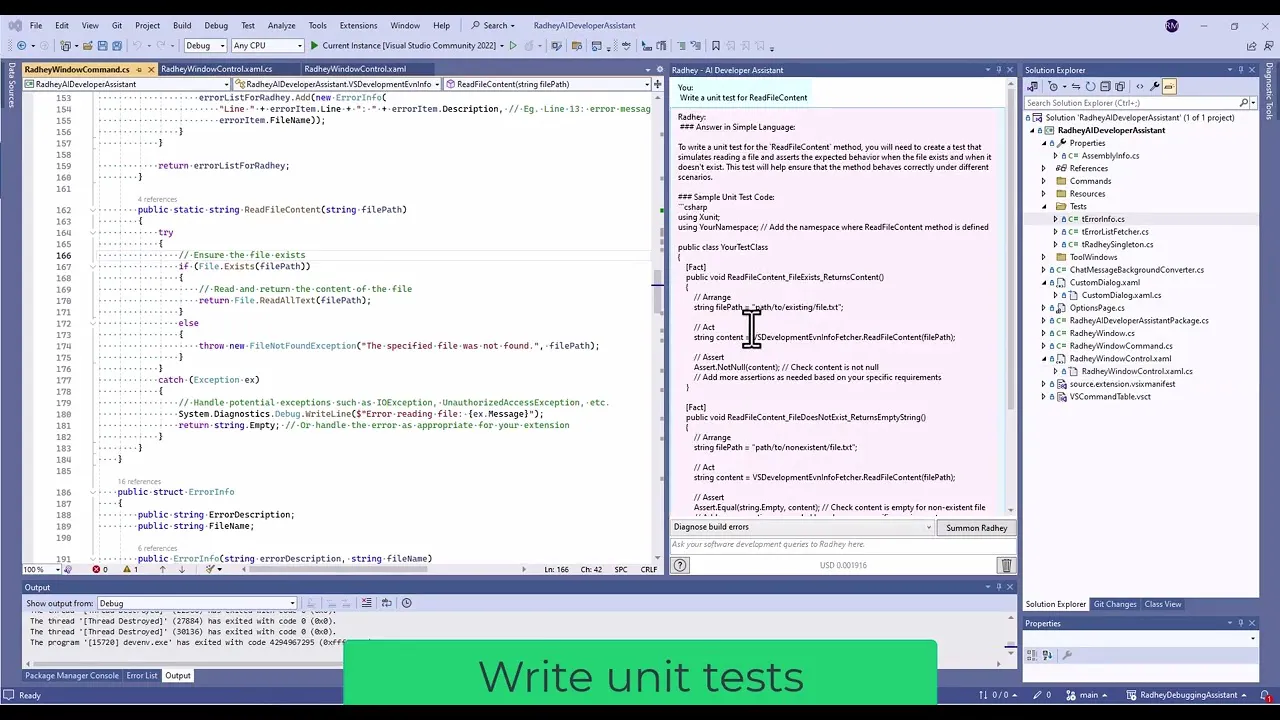Screen dimensions: 1280x720
Task: Click the clock icon in Output toolbar
Action: click(406, 603)
